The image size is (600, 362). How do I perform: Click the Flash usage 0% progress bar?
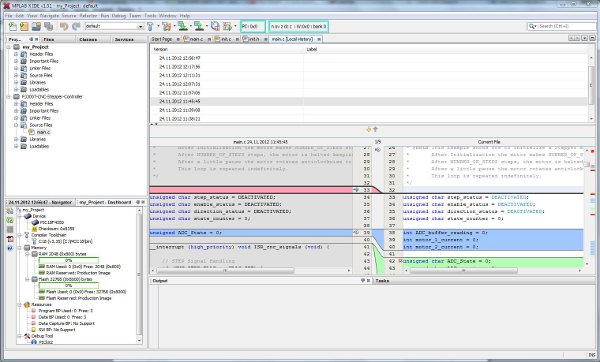68,285
